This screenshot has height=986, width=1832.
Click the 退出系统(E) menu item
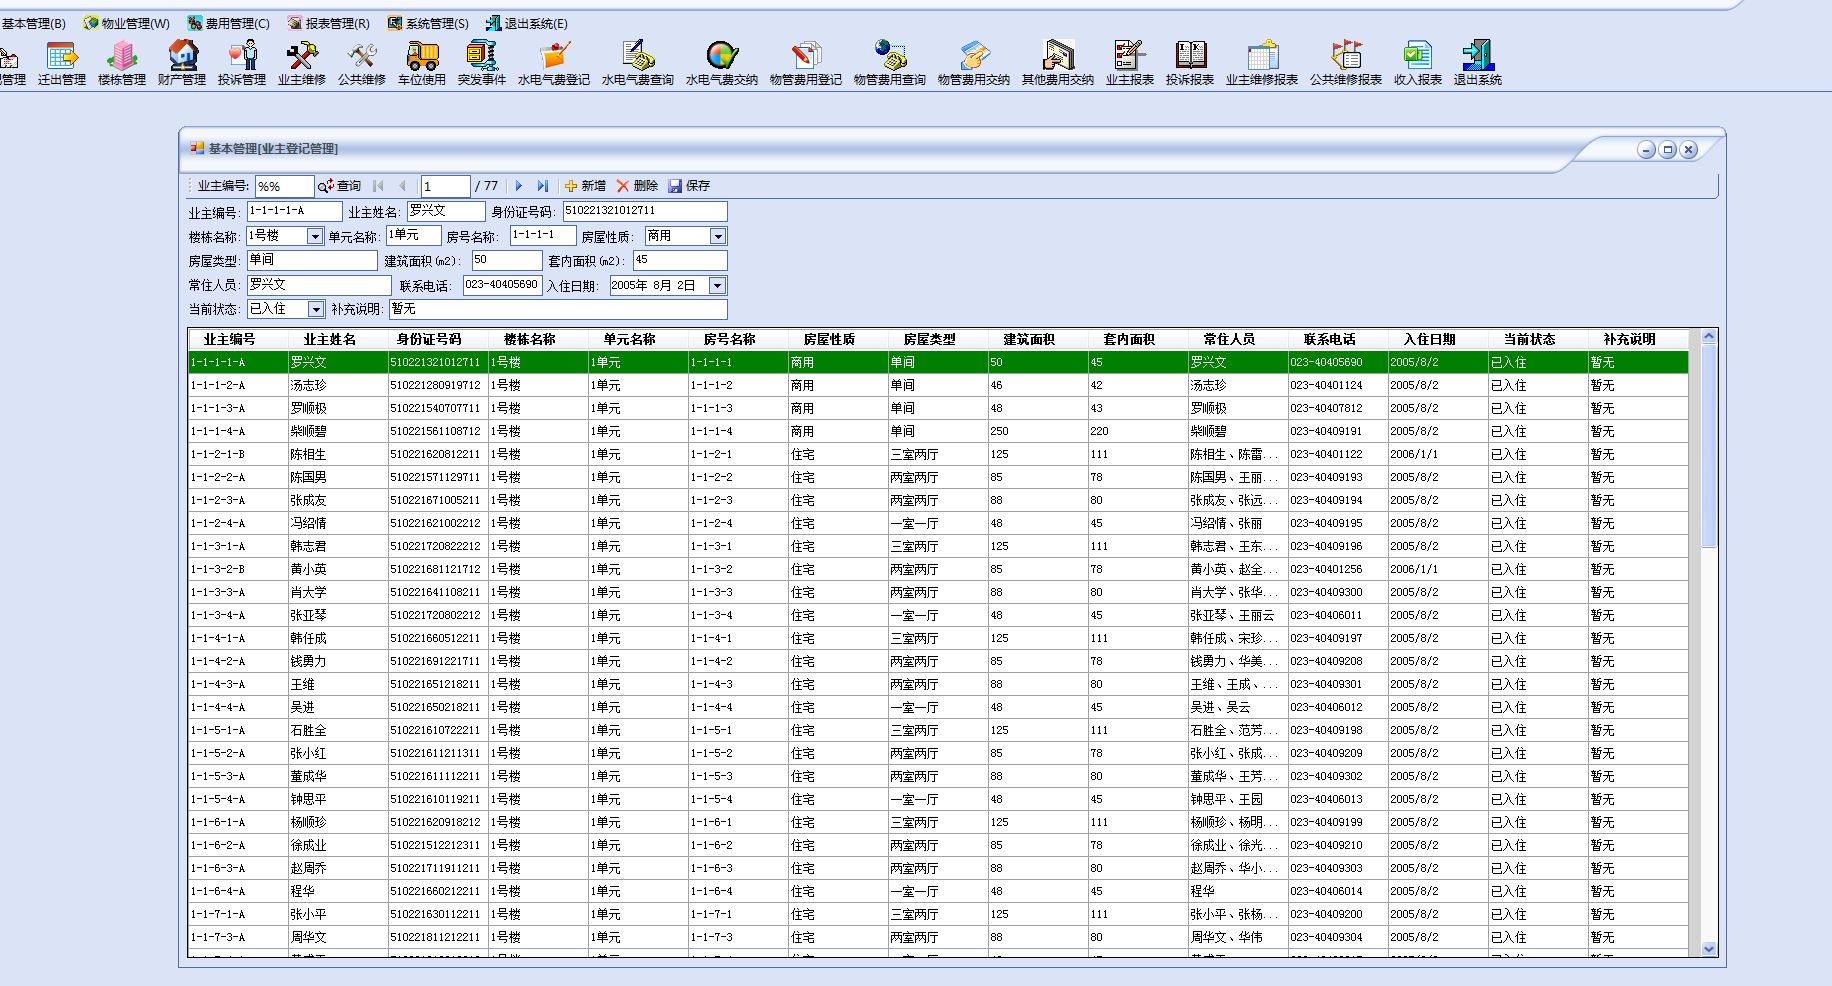[x=527, y=23]
